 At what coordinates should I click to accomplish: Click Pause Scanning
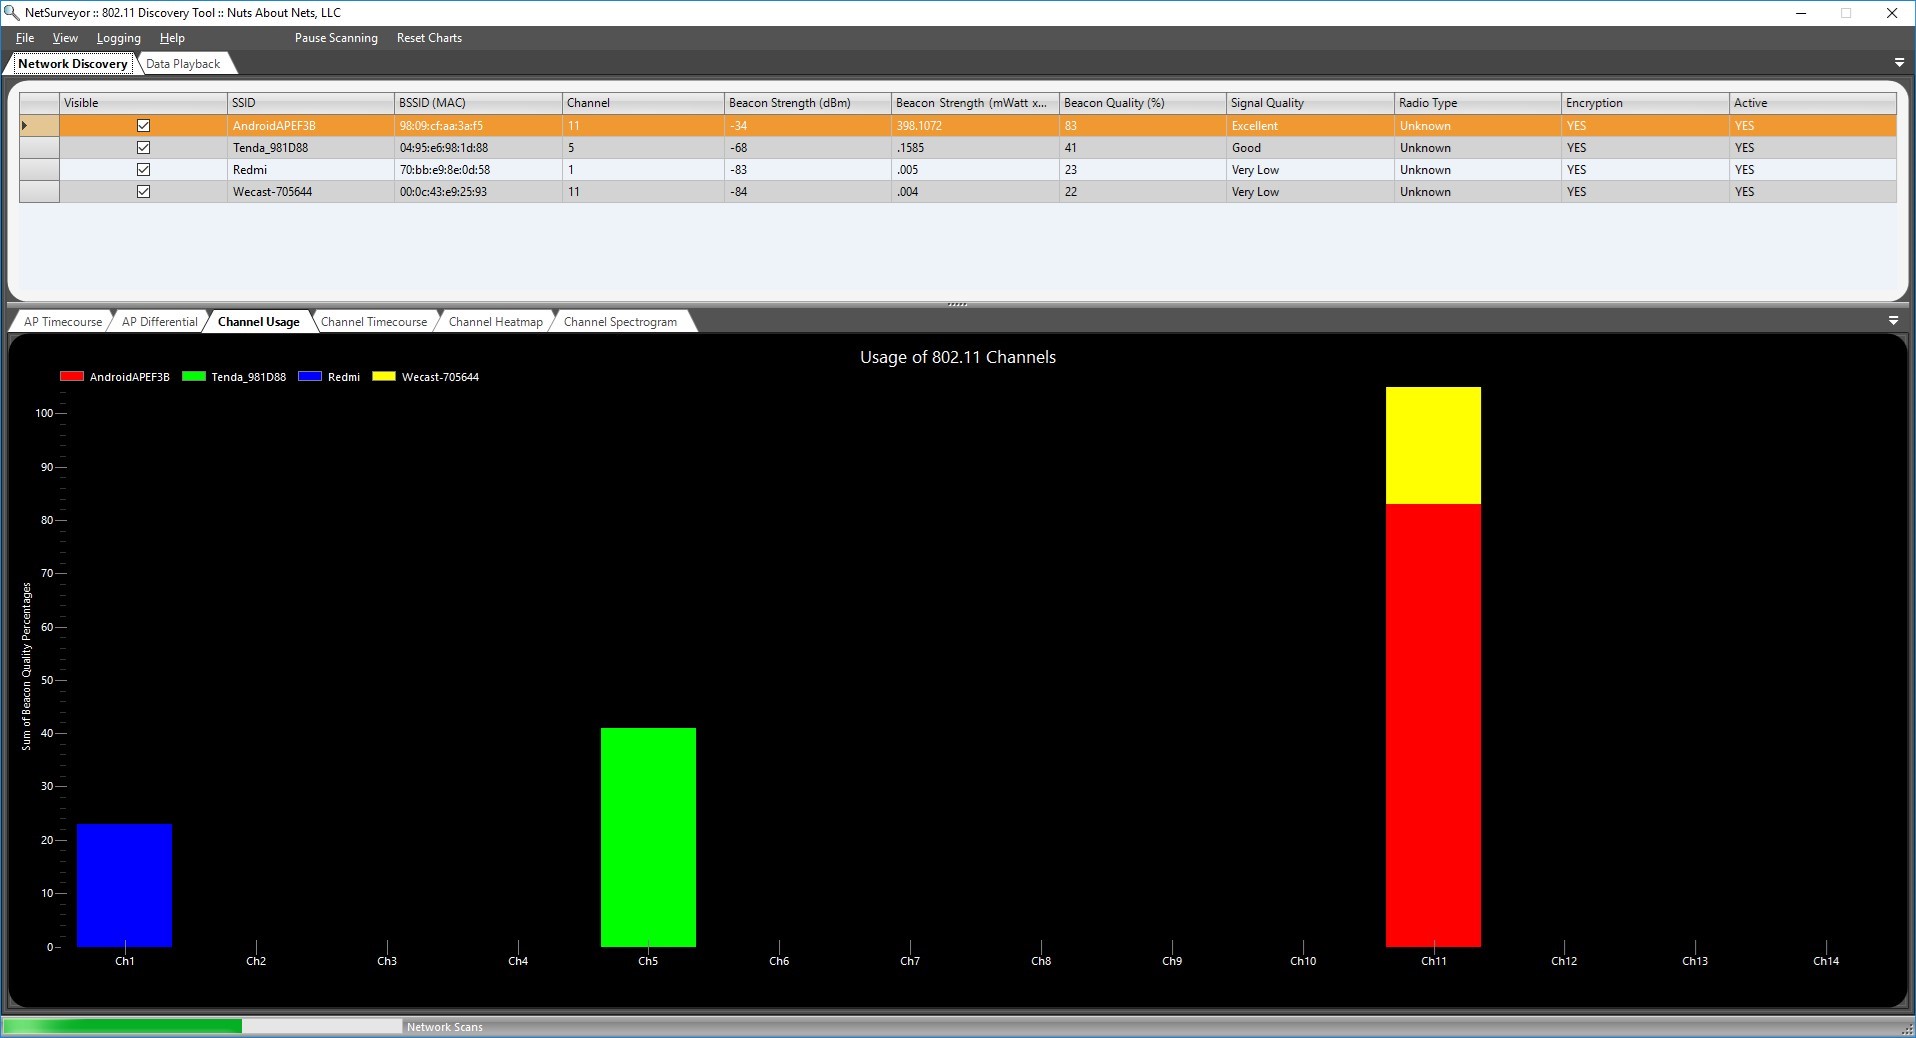pyautogui.click(x=335, y=38)
